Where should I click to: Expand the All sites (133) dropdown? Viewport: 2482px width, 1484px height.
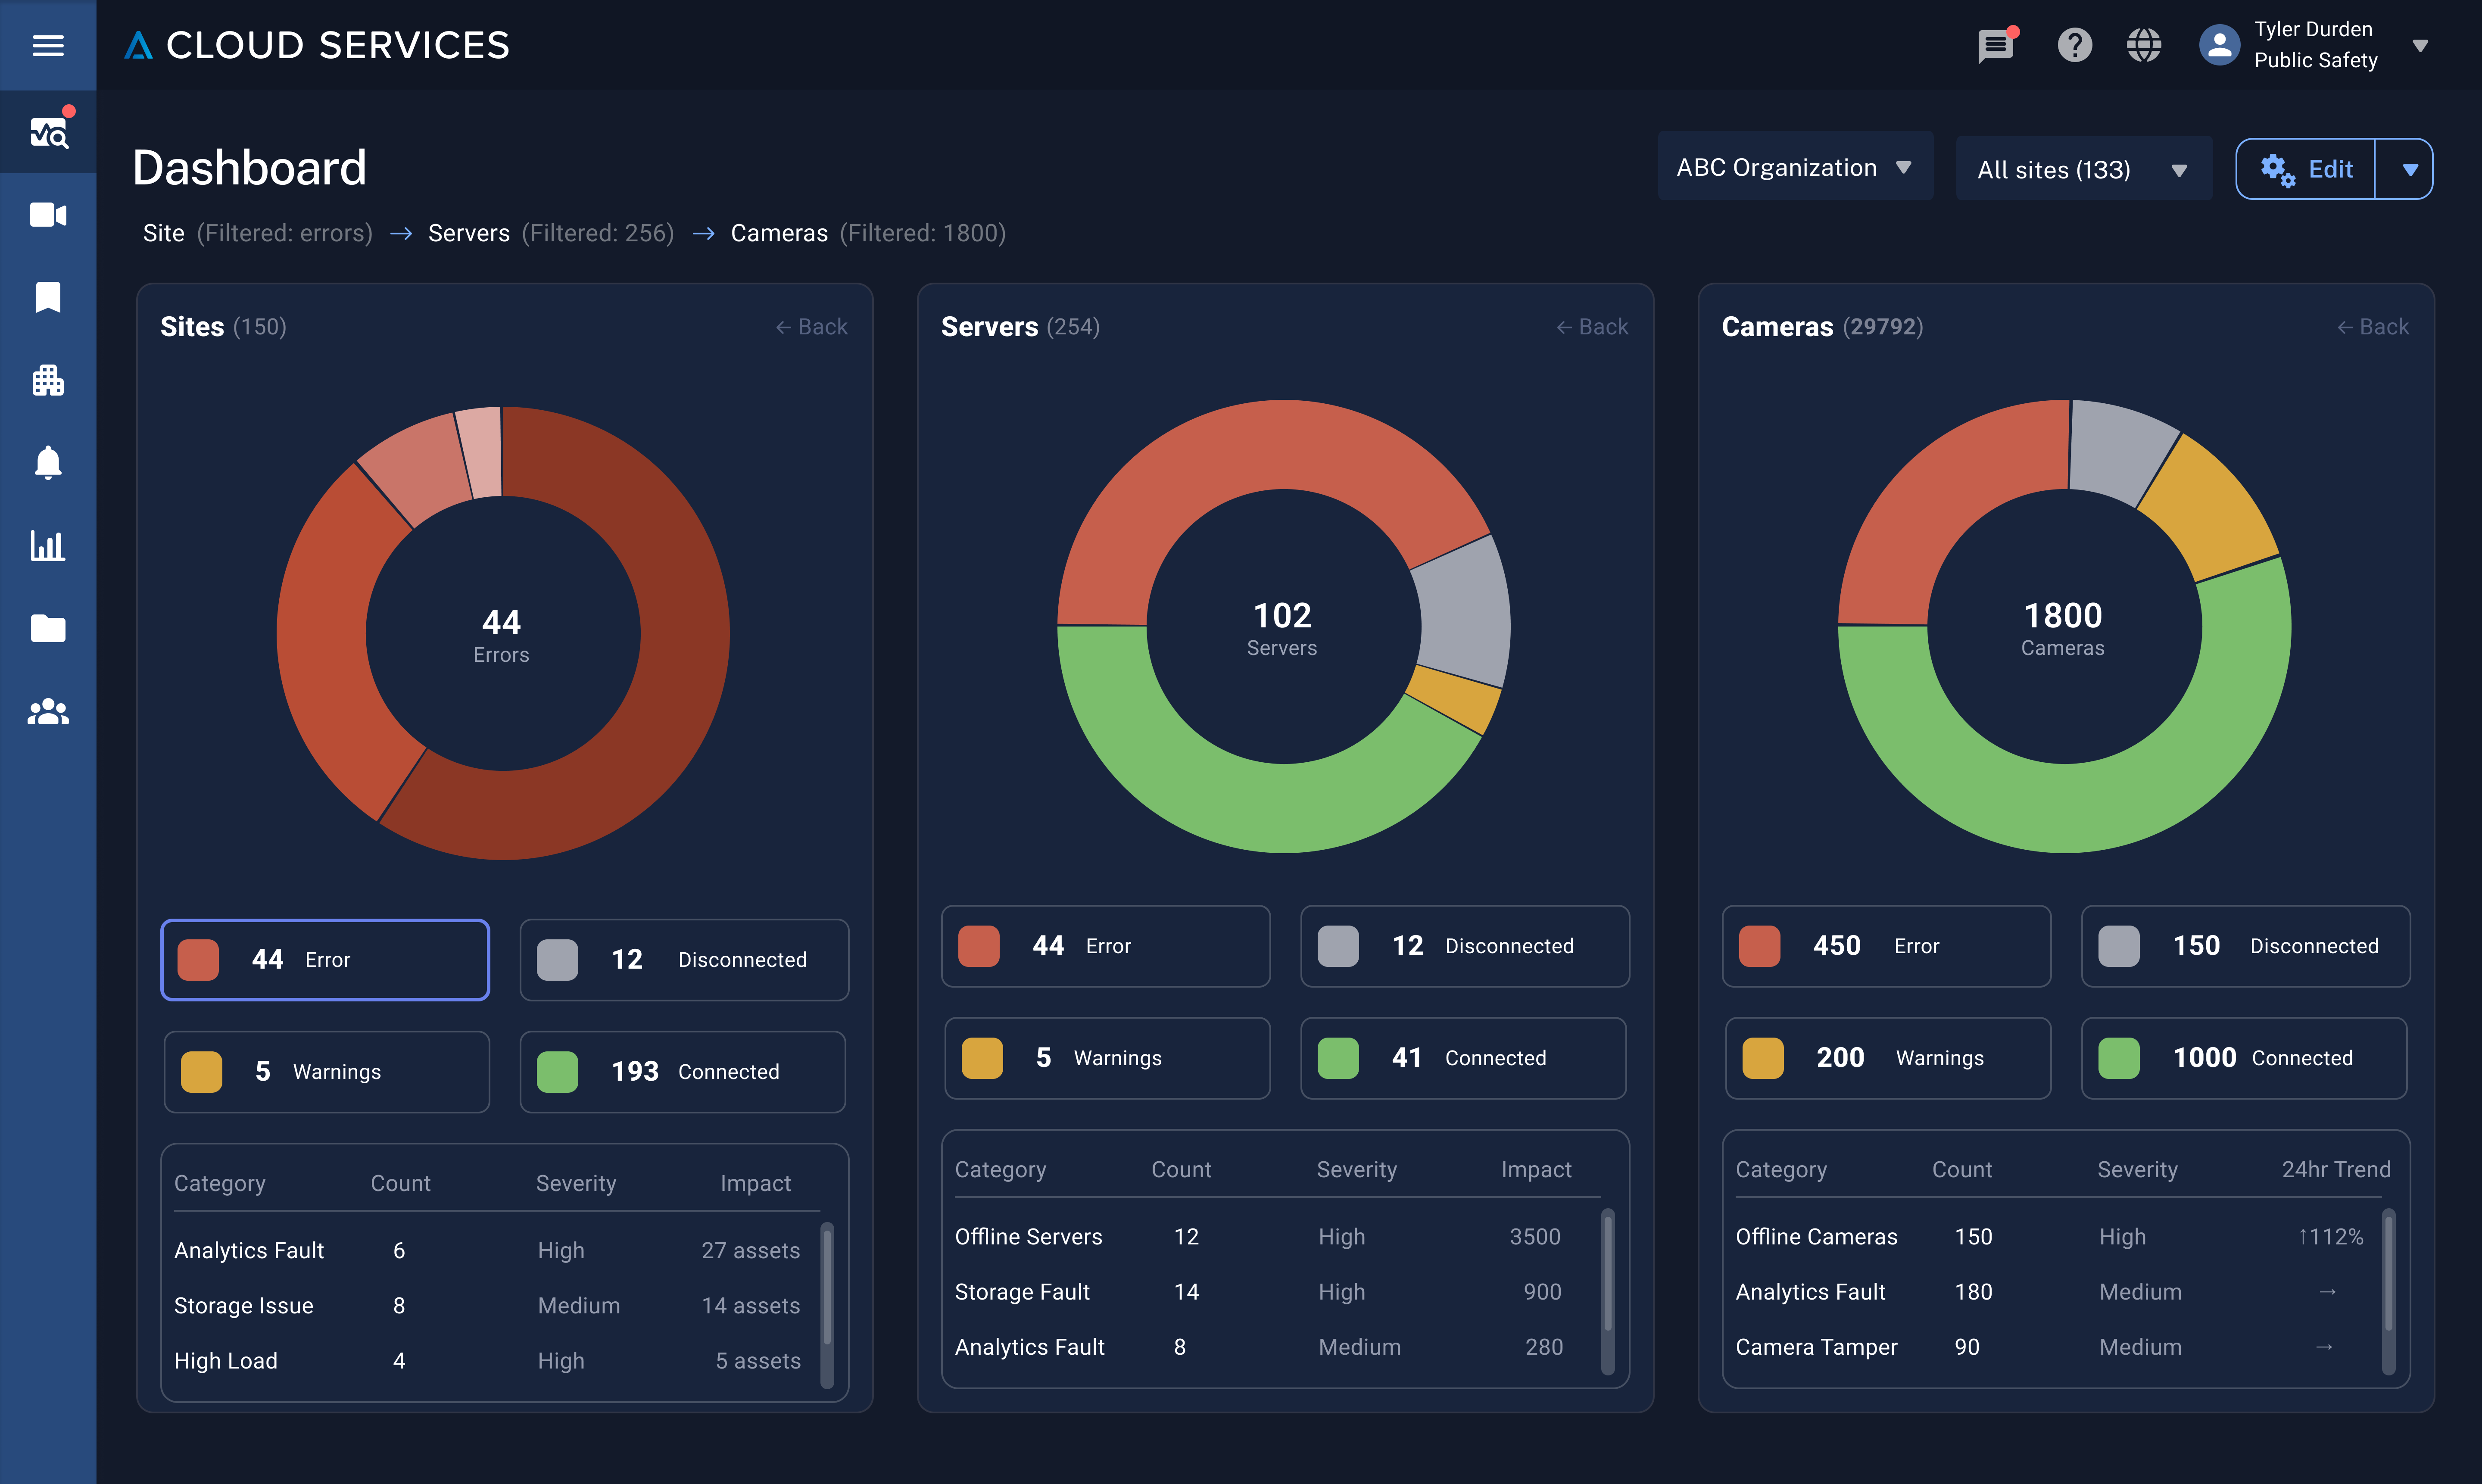2083,168
